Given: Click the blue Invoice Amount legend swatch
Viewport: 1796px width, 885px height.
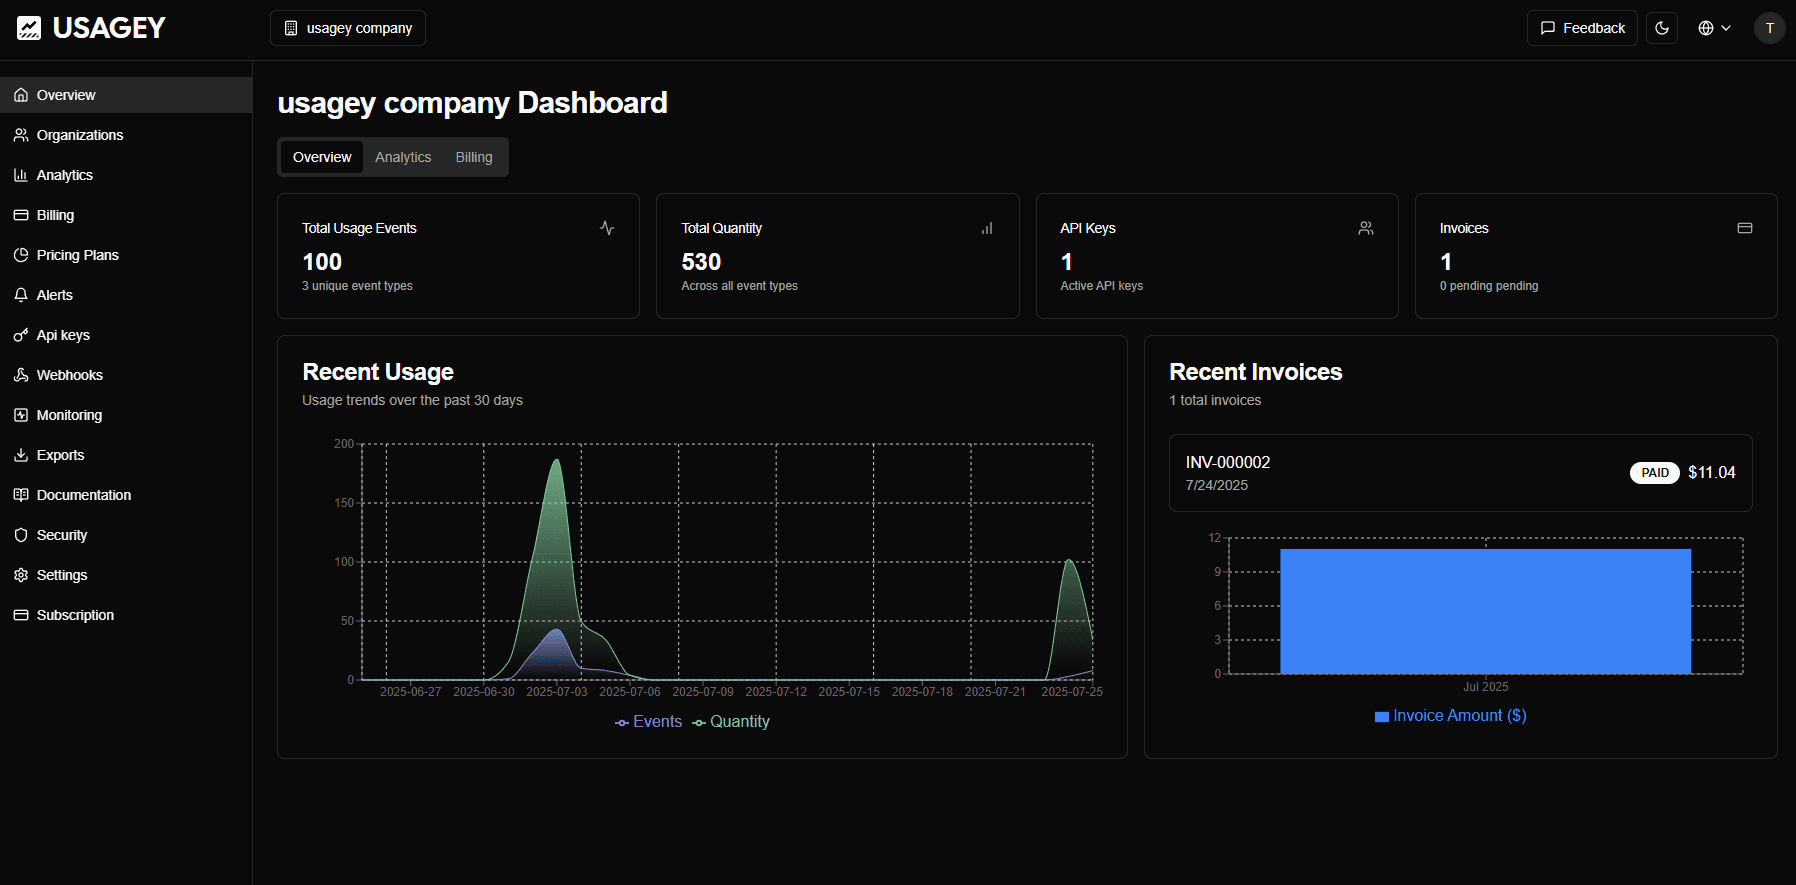Looking at the screenshot, I should (x=1381, y=717).
